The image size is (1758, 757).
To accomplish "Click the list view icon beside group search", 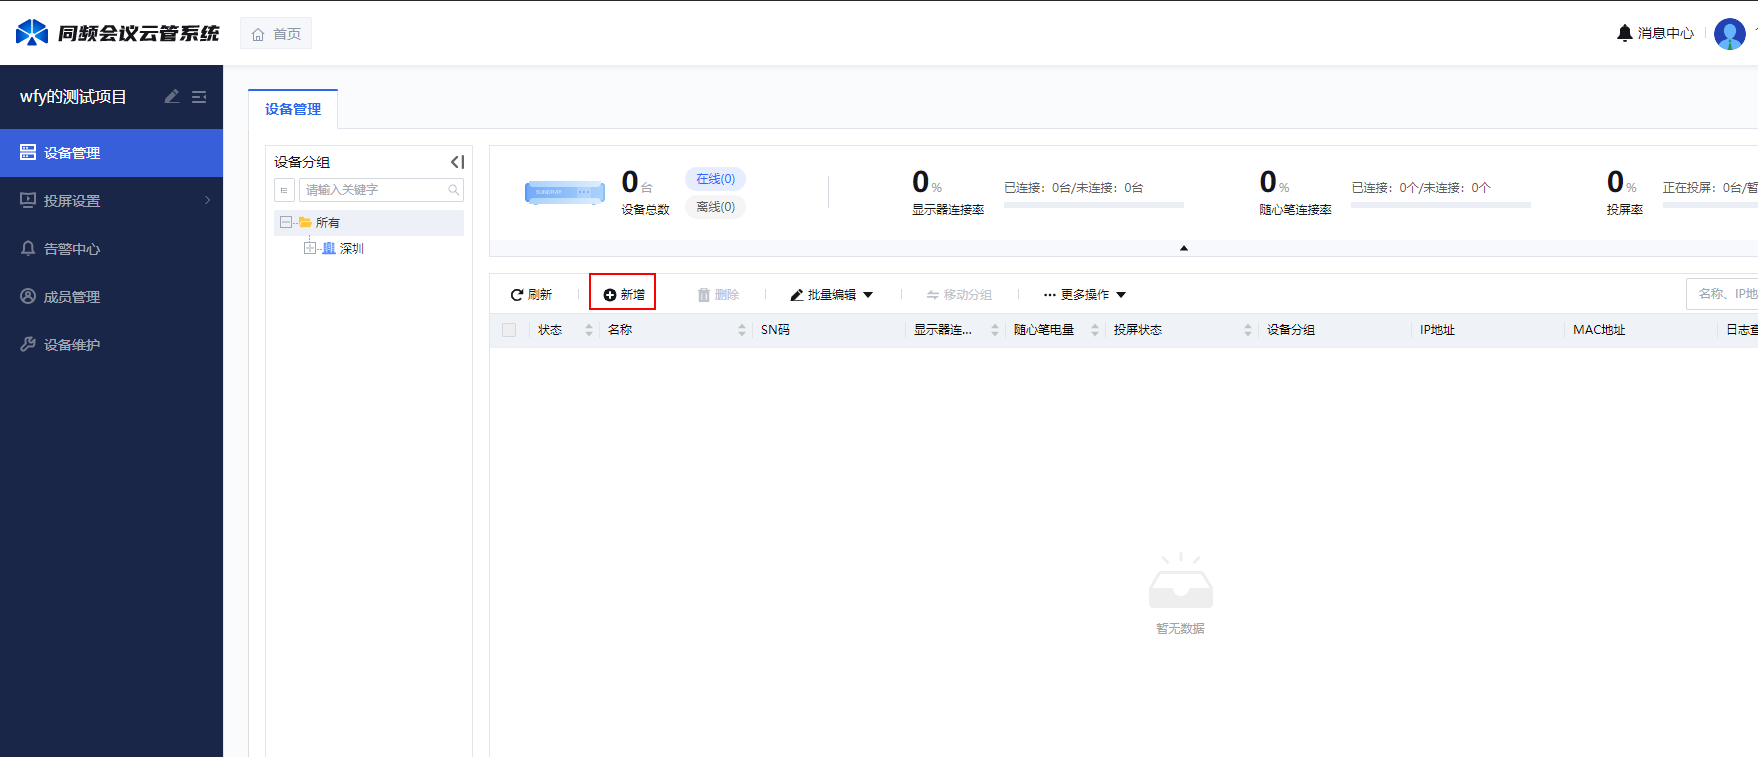I will [x=284, y=190].
